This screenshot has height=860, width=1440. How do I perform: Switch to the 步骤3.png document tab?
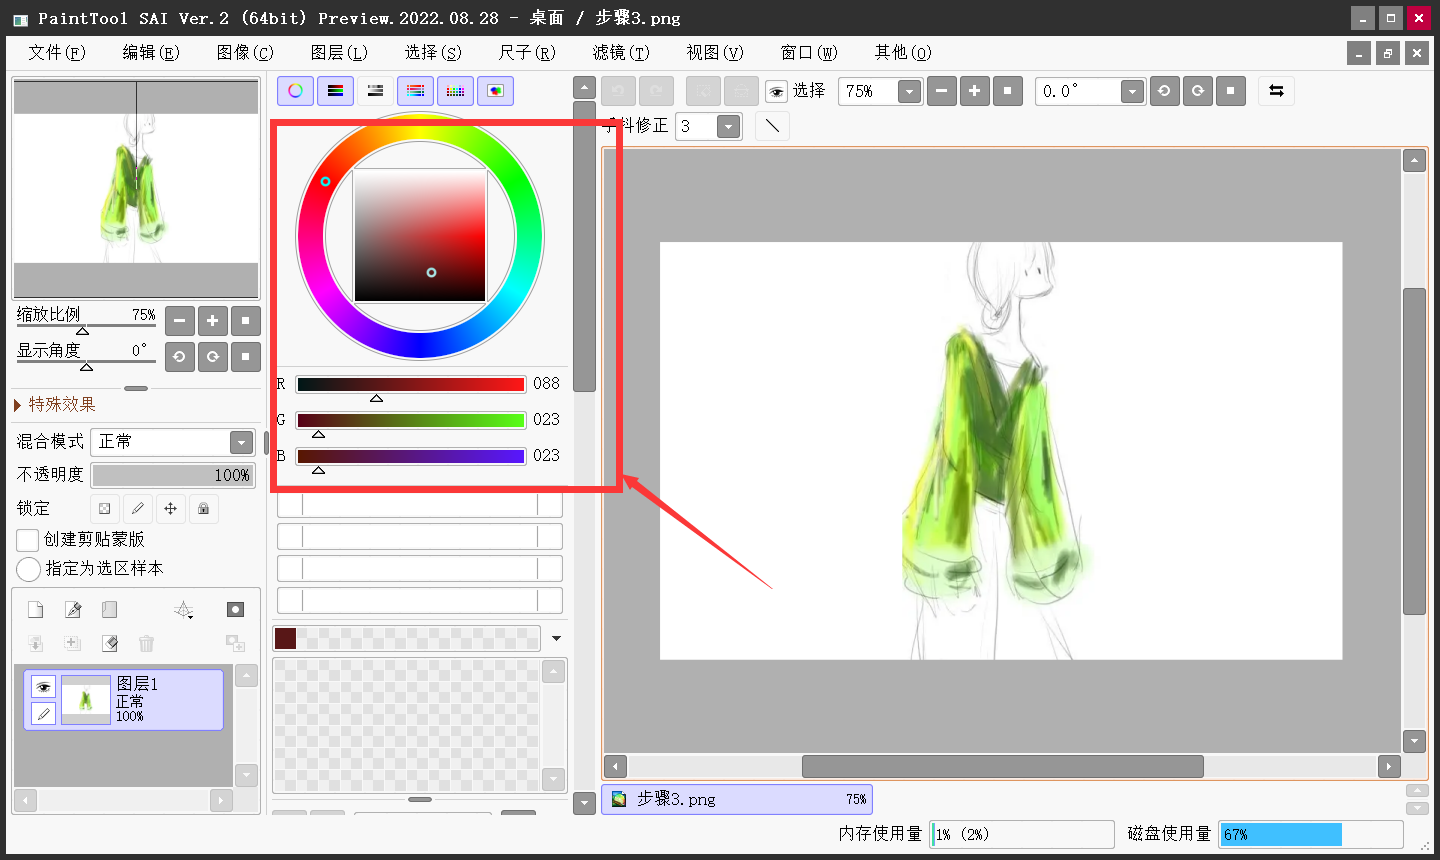click(x=737, y=799)
